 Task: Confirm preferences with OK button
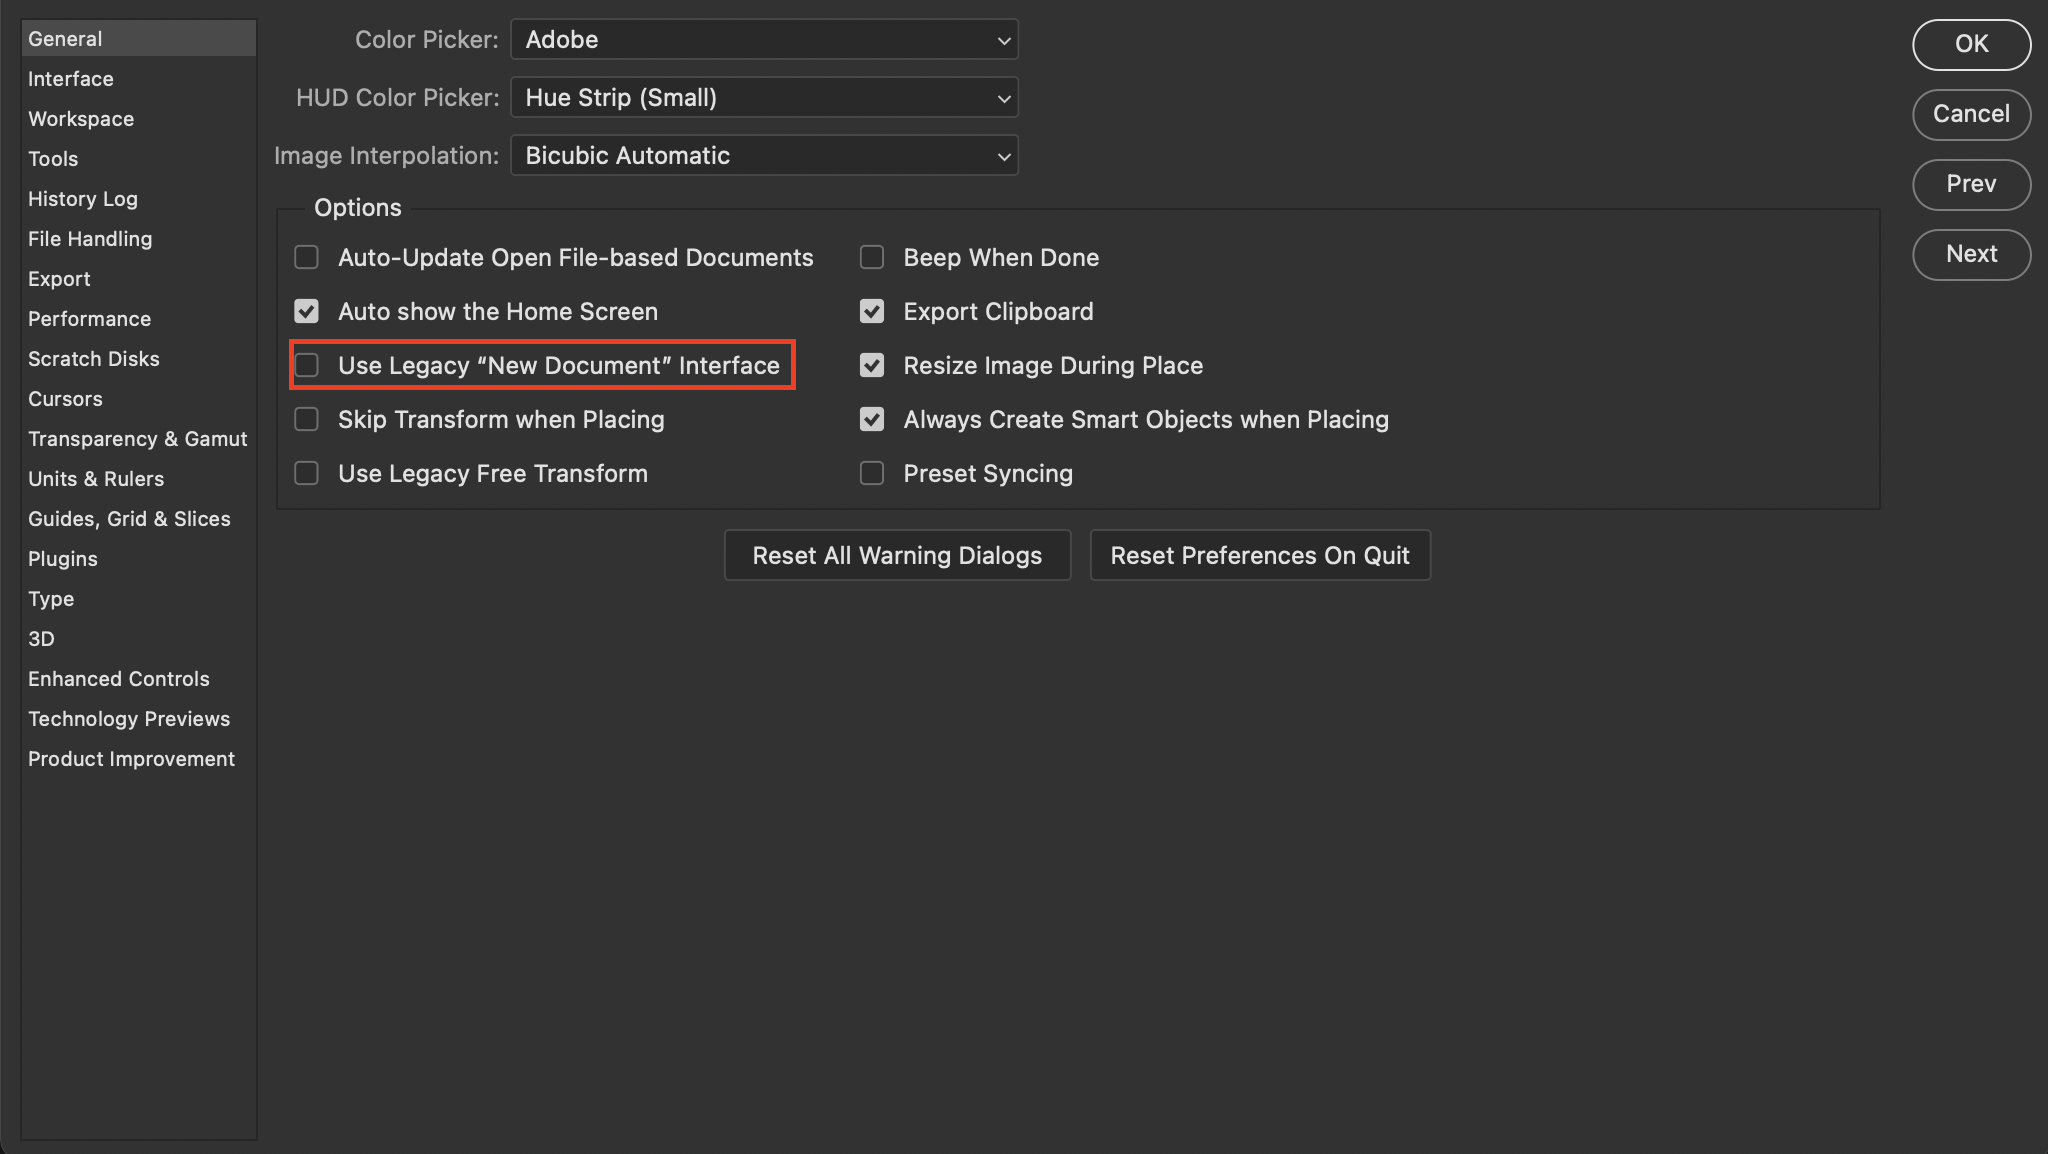[1971, 44]
